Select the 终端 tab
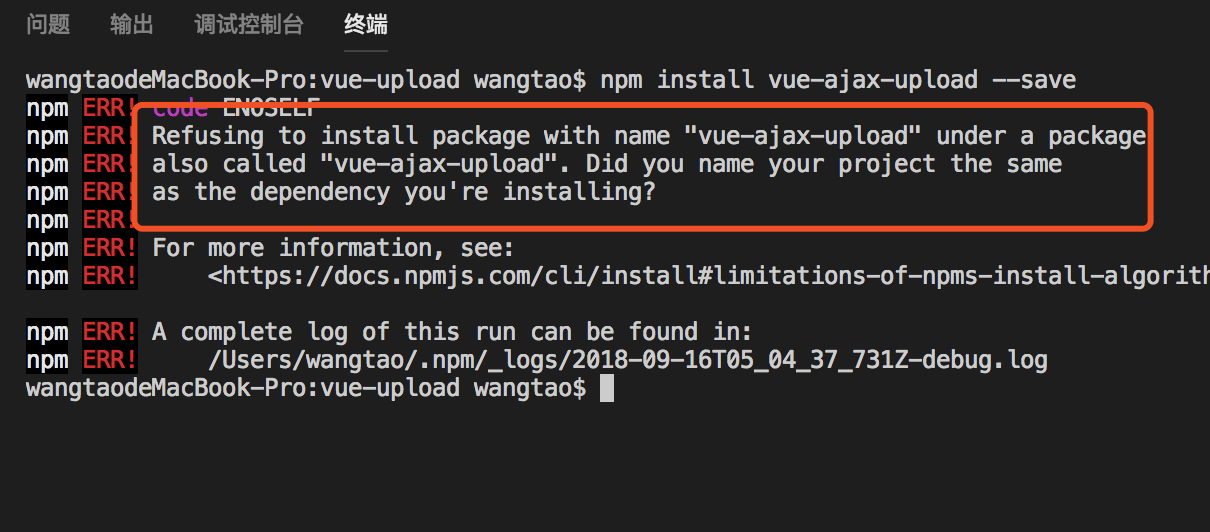The height and width of the screenshot is (532, 1210). coord(365,26)
